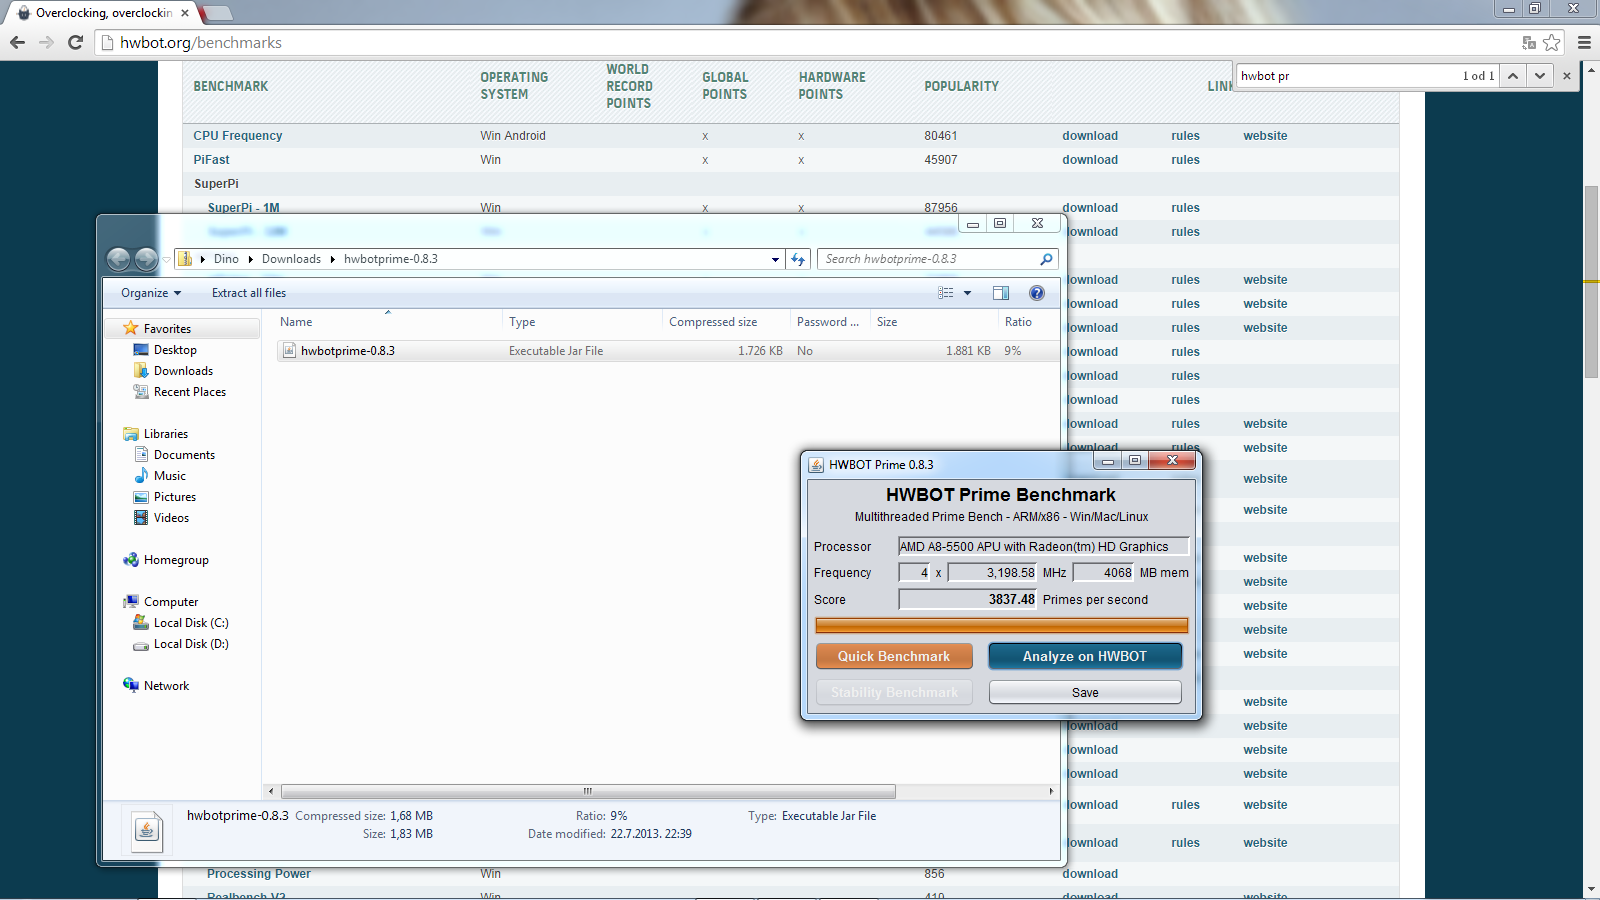Click Analyze on HWBOT button
The image size is (1600, 900).
point(1085,656)
